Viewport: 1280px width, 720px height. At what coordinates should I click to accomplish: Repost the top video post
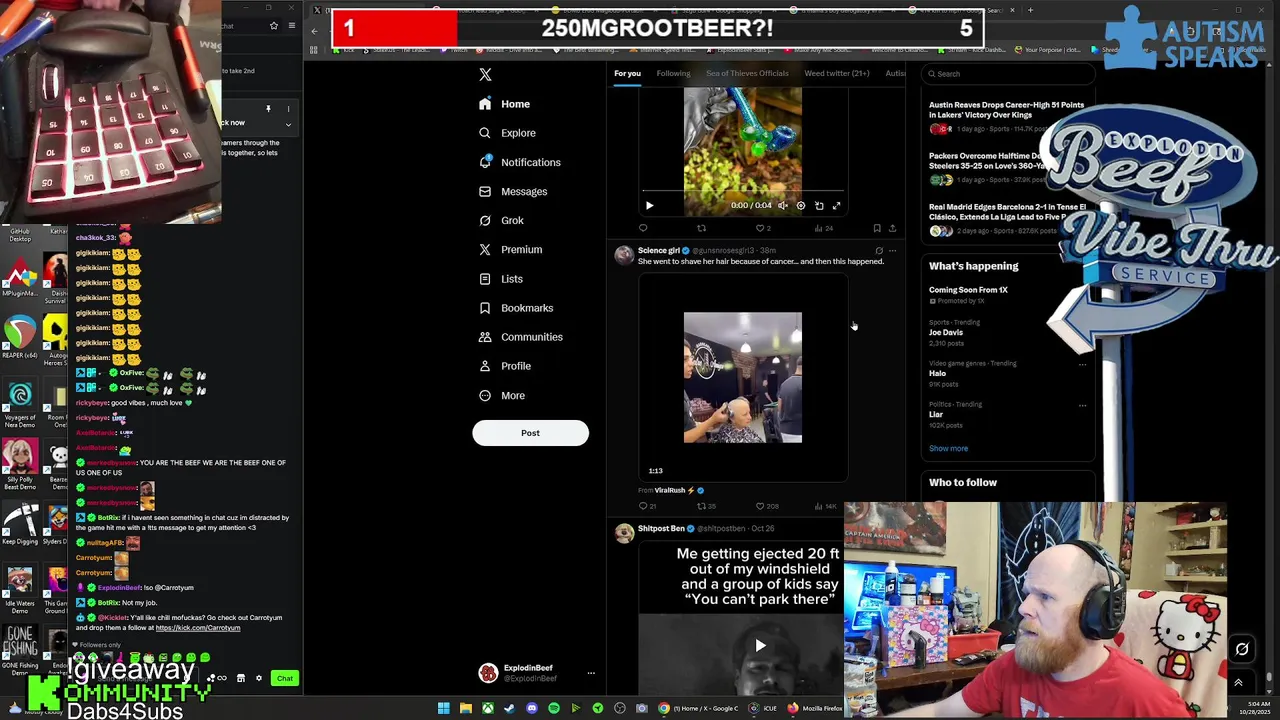(x=701, y=228)
